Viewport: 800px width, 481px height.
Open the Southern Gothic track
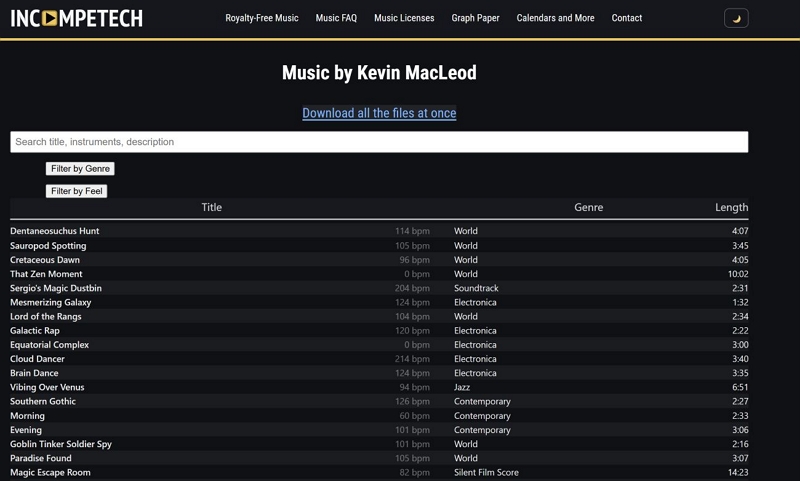pos(43,401)
